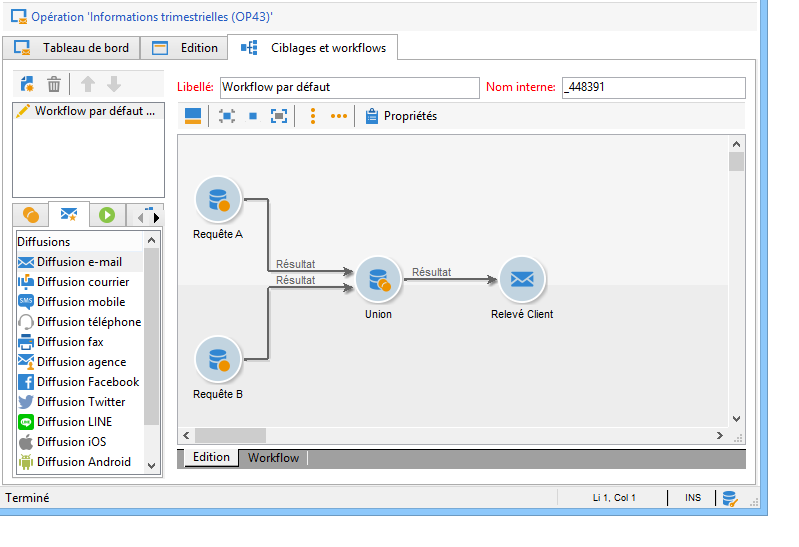799x547 pixels.
Task: Open the orange targeting activities palette tab
Action: [x=31, y=215]
